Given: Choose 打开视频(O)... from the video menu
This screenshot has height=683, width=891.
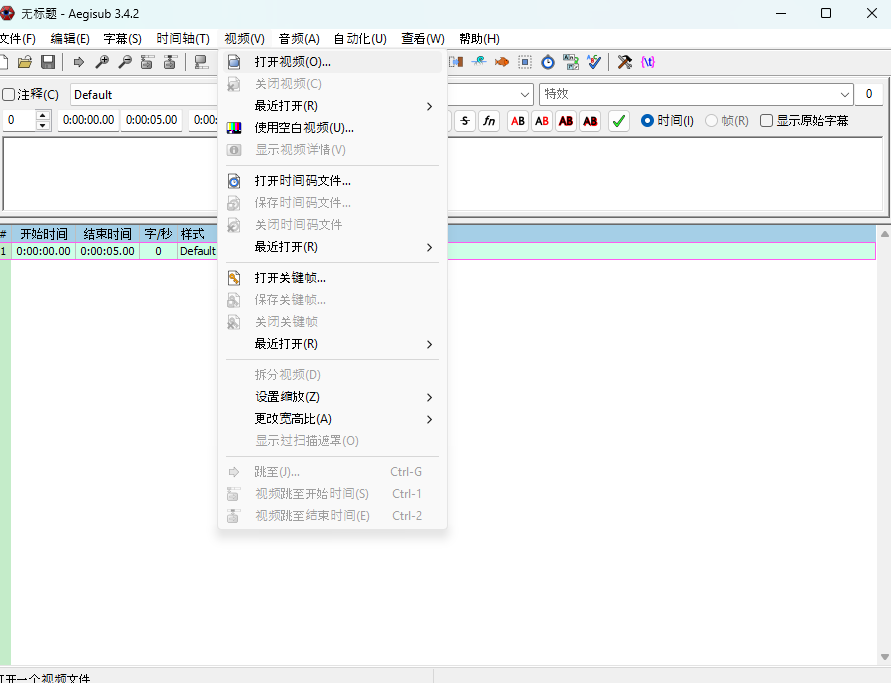Looking at the screenshot, I should pyautogui.click(x=292, y=62).
